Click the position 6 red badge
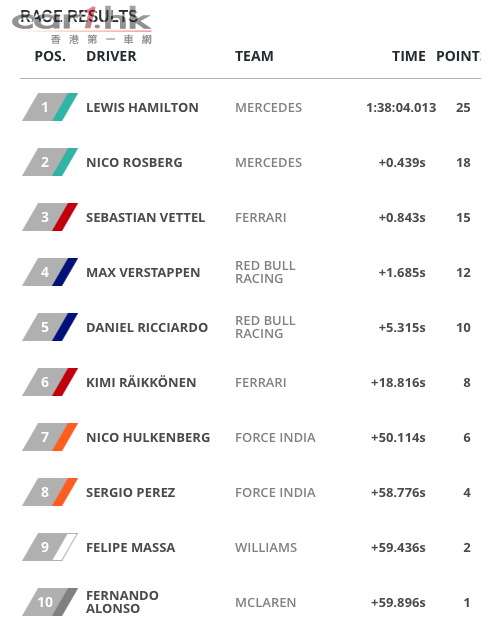Screen dimensions: 496x637 50,382
